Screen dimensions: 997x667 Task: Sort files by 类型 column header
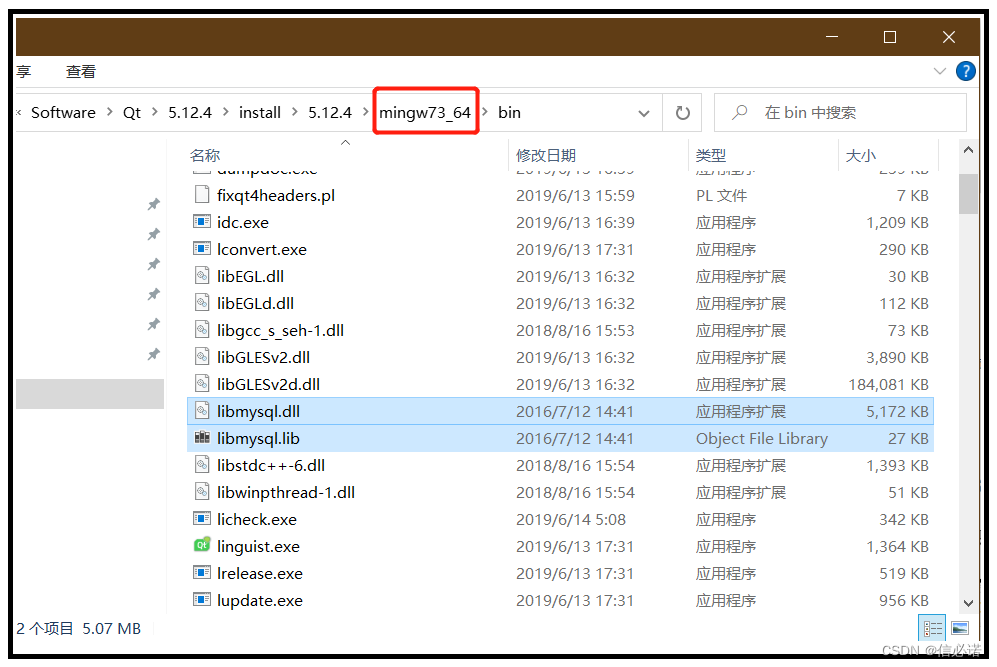pyautogui.click(x=710, y=155)
